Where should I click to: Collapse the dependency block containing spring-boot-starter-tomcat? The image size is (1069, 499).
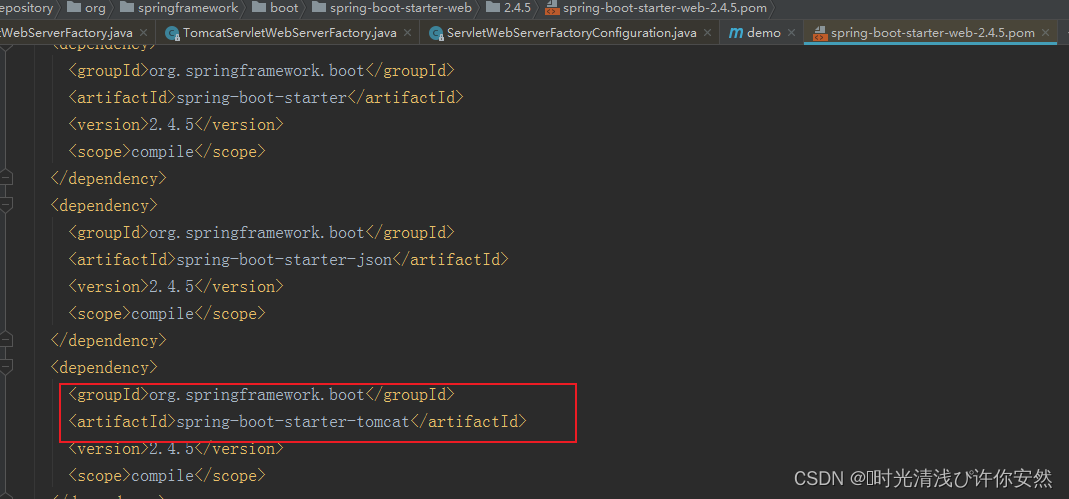pos(5,367)
